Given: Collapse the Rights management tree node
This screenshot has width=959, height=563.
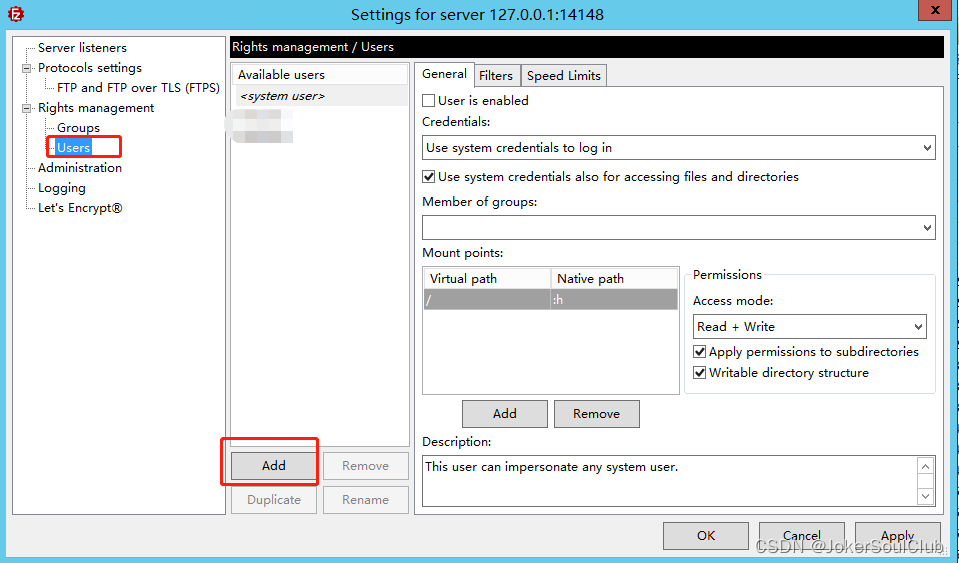Looking at the screenshot, I should (26, 108).
